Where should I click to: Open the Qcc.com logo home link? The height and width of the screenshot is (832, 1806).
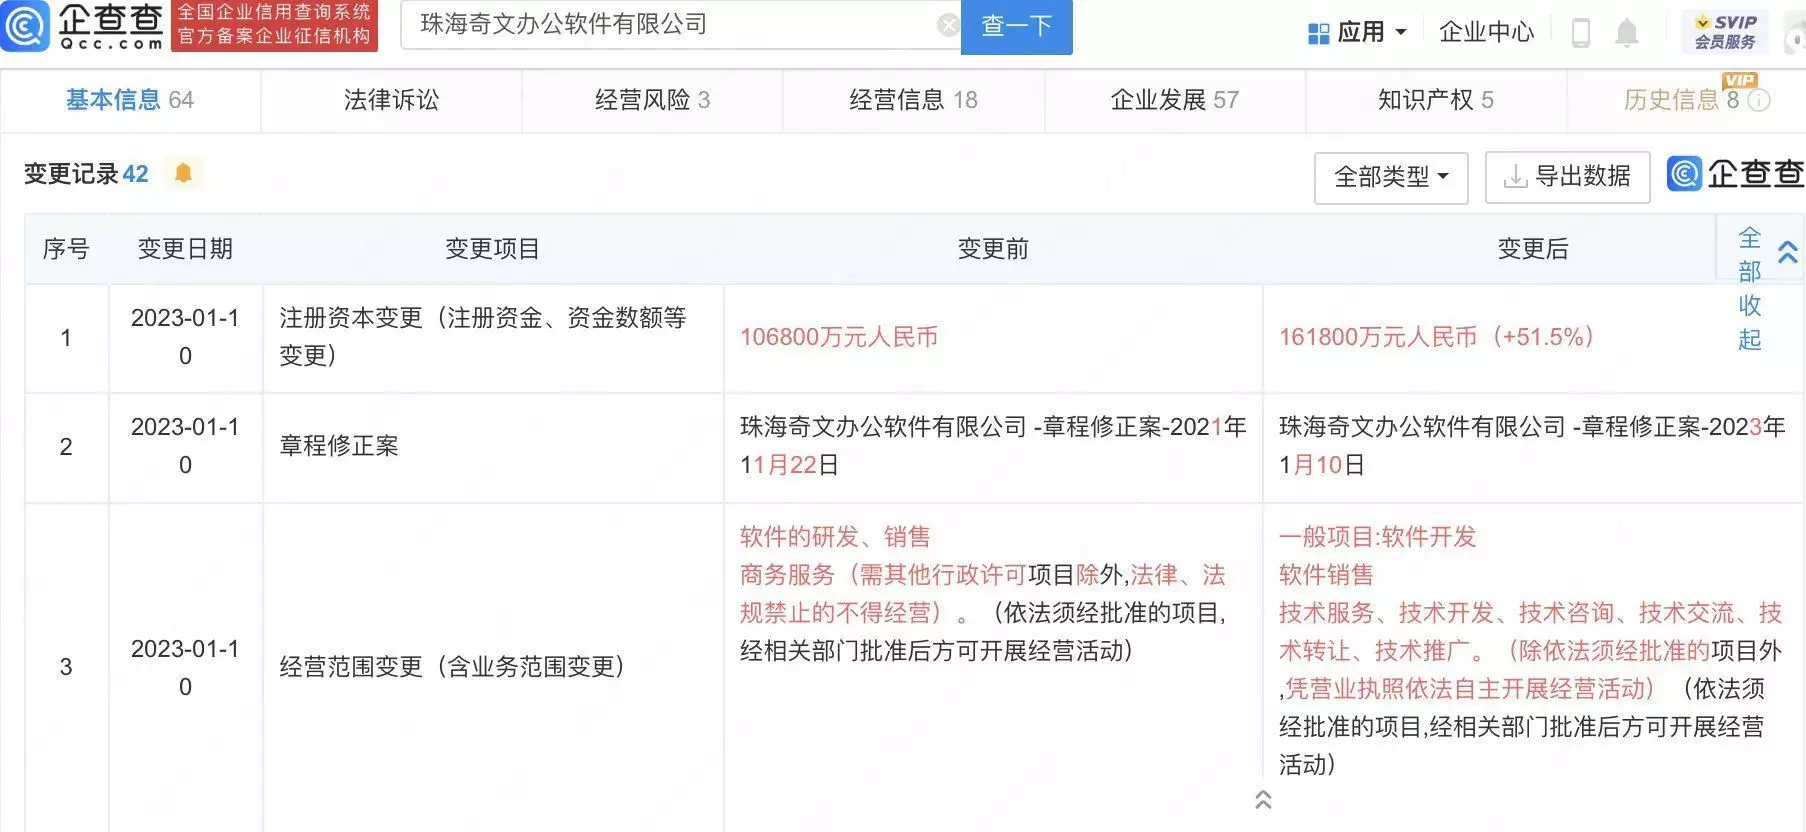pos(84,26)
